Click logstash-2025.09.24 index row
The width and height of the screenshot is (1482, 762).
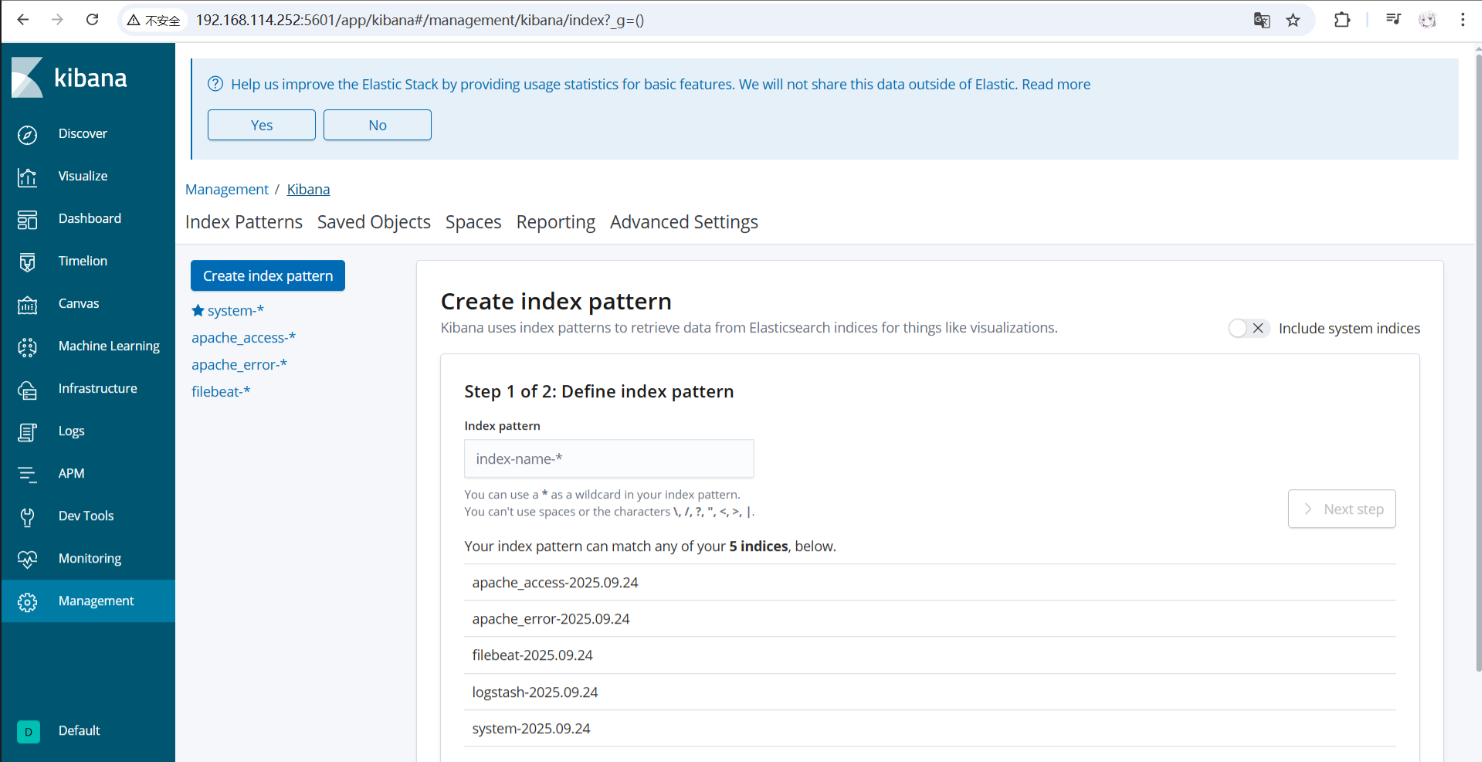point(930,692)
